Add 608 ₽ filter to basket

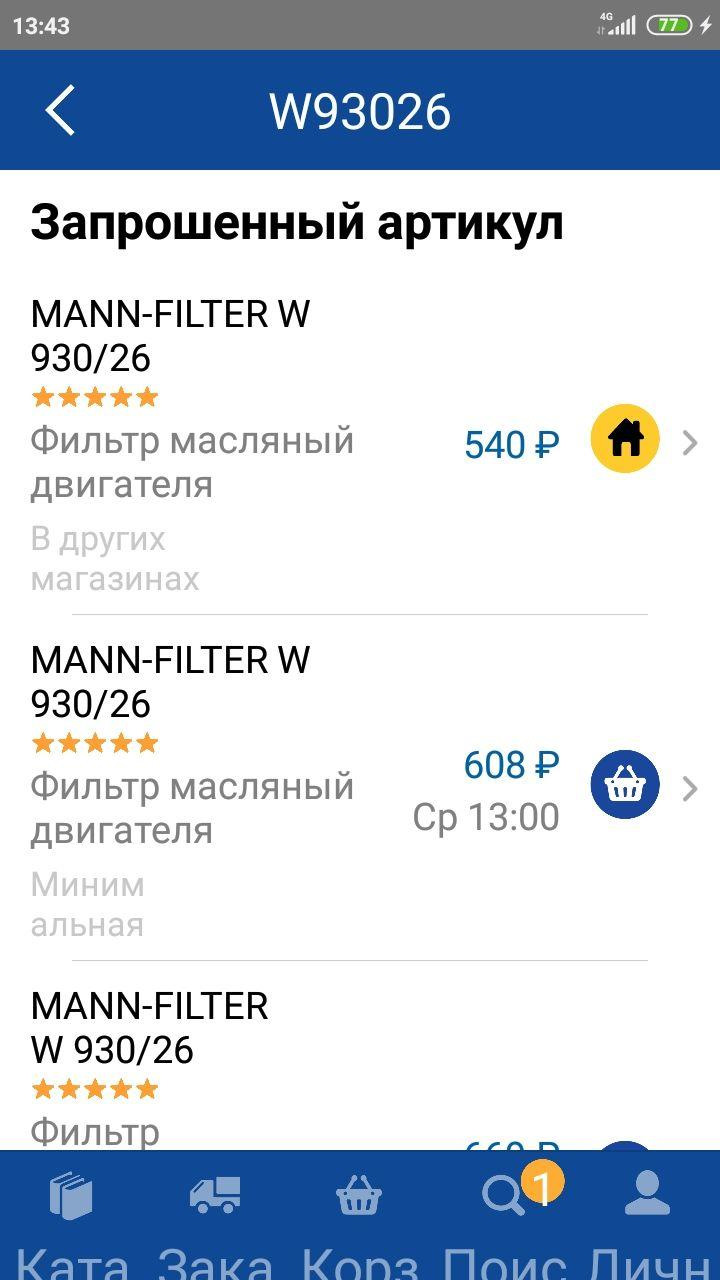625,785
